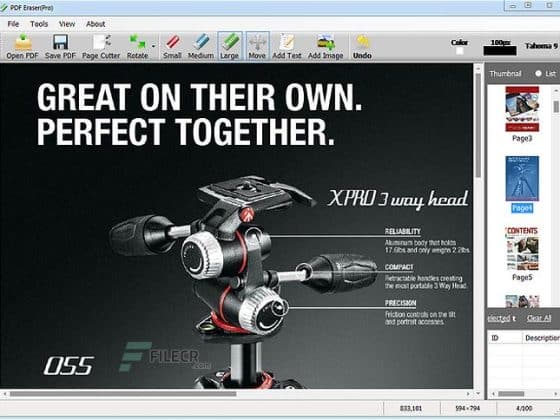Open the View menu
Screen dimensions: 560x420
click(x=67, y=24)
